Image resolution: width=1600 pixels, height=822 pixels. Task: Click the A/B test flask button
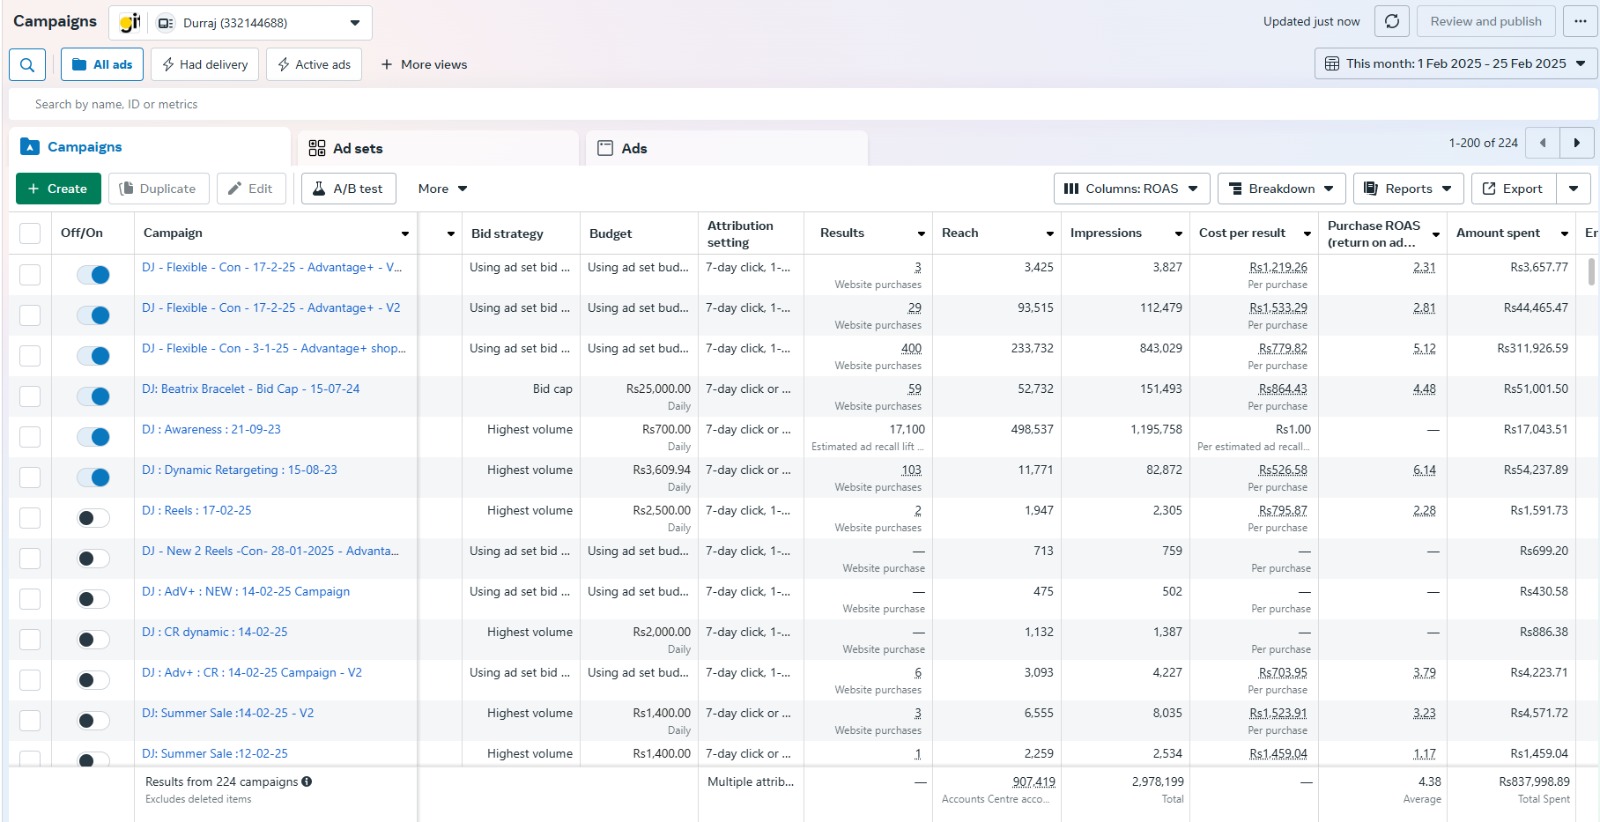[348, 189]
